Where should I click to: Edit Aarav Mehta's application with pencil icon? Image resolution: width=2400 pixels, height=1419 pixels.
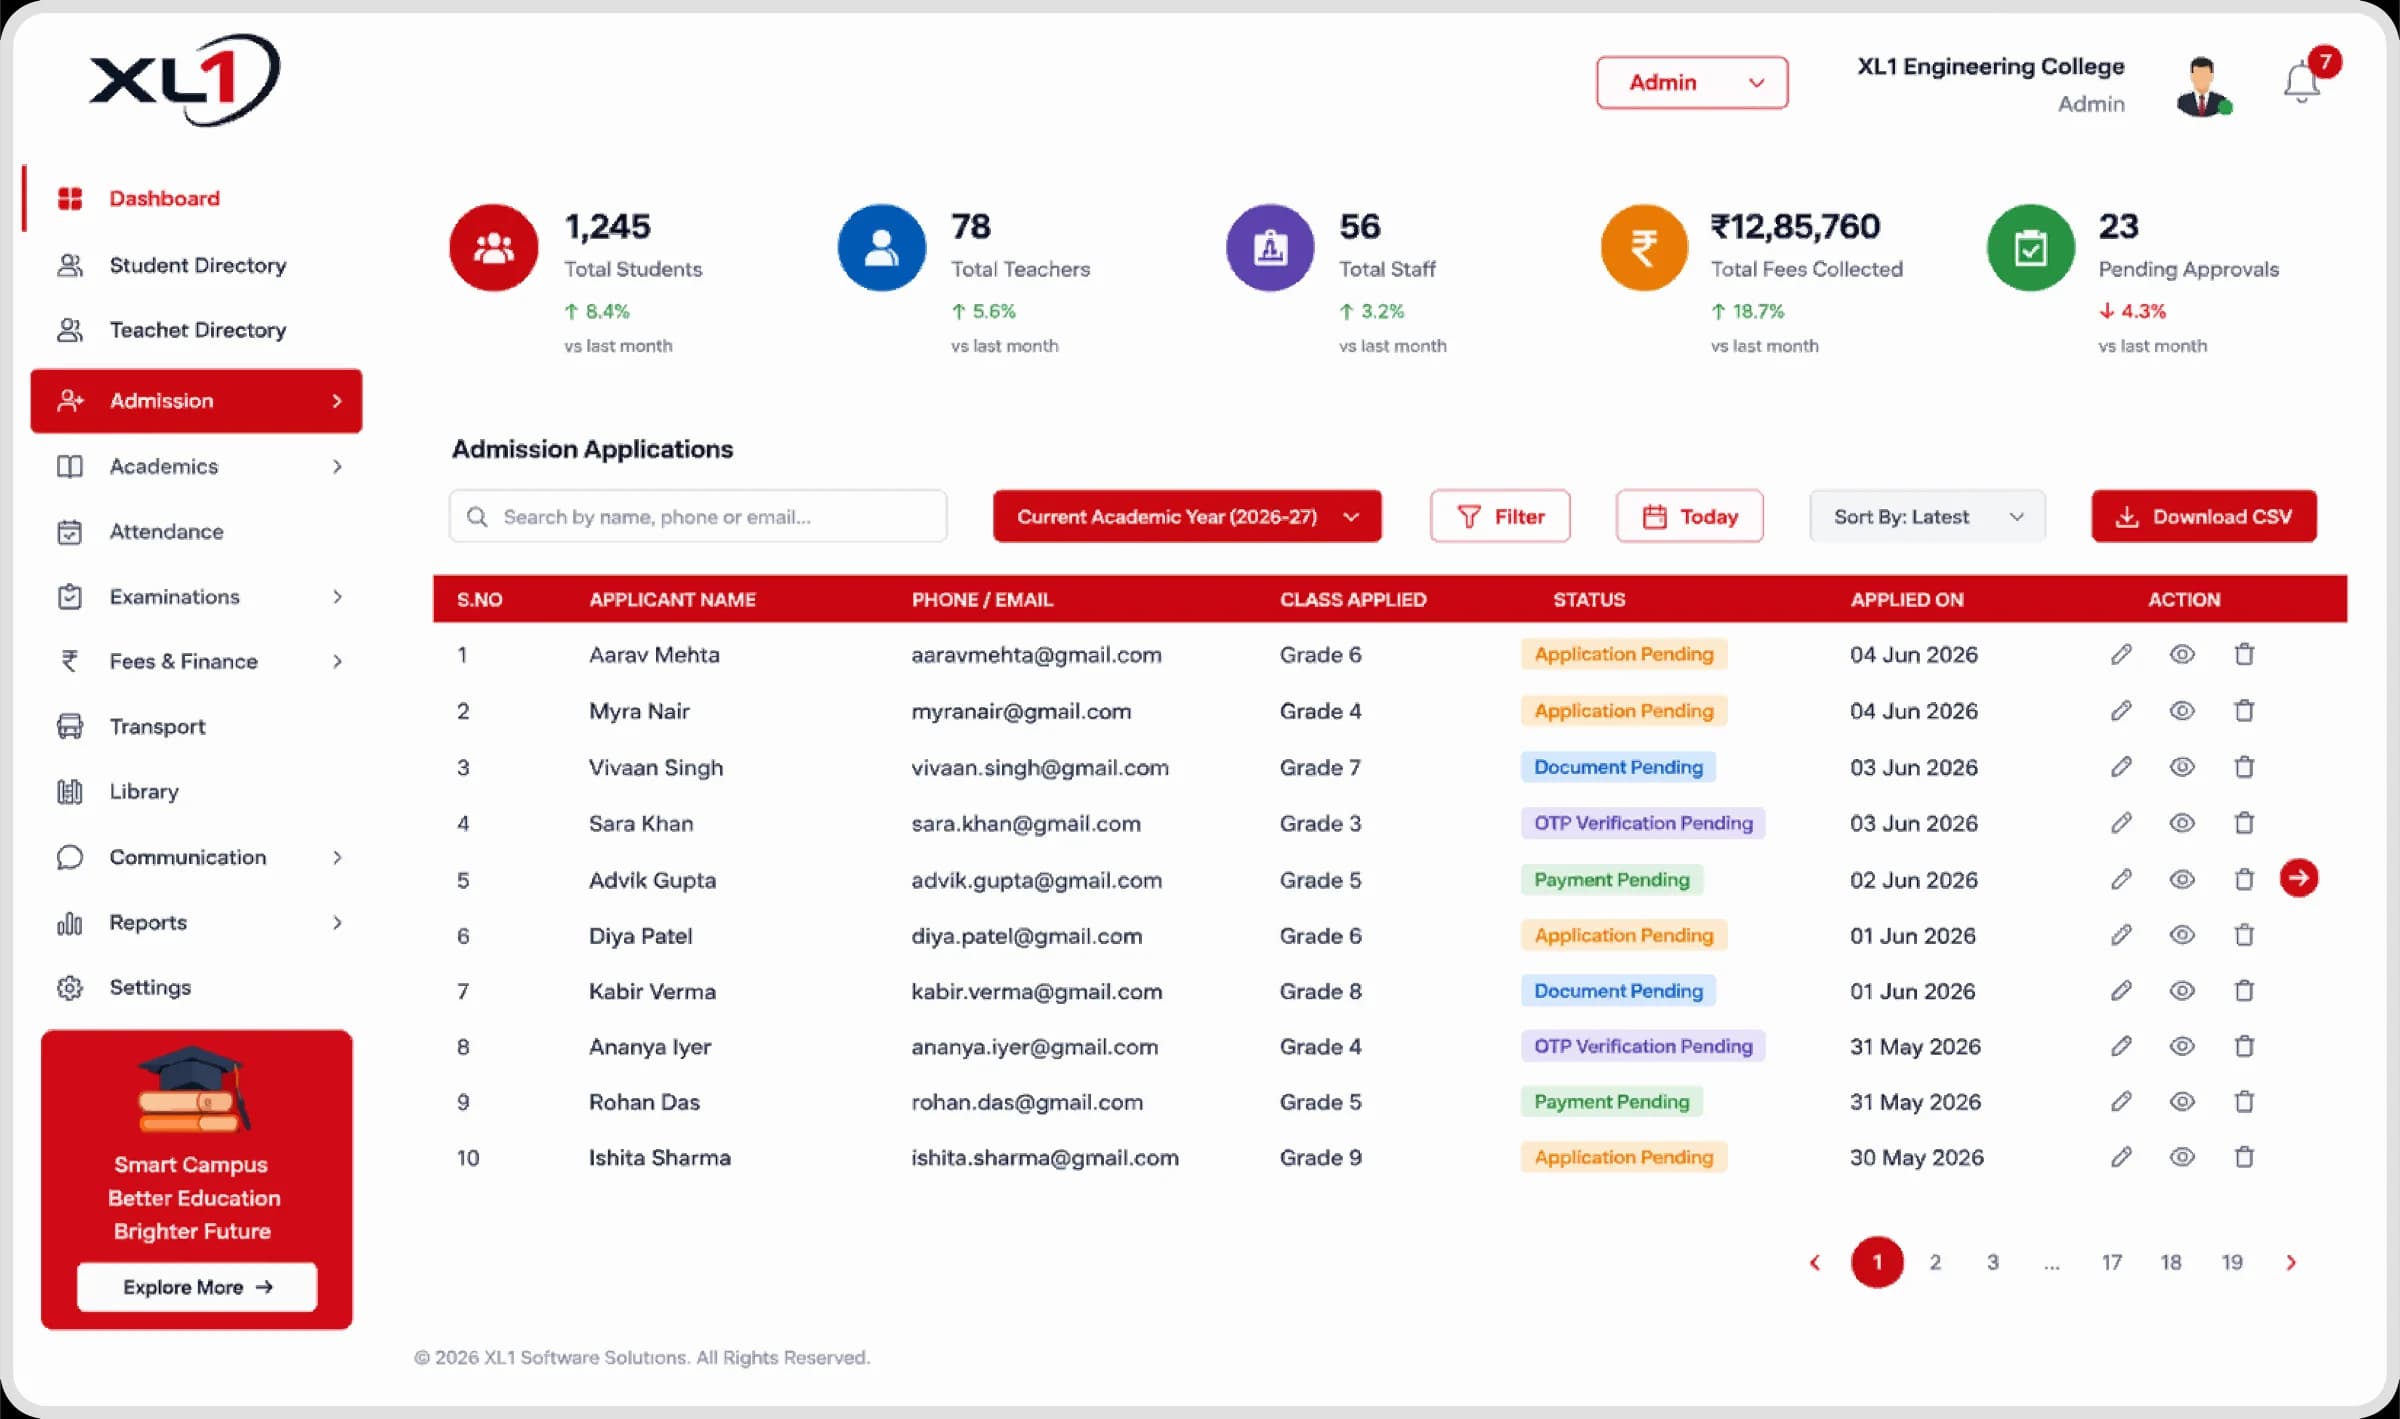pos(2121,654)
